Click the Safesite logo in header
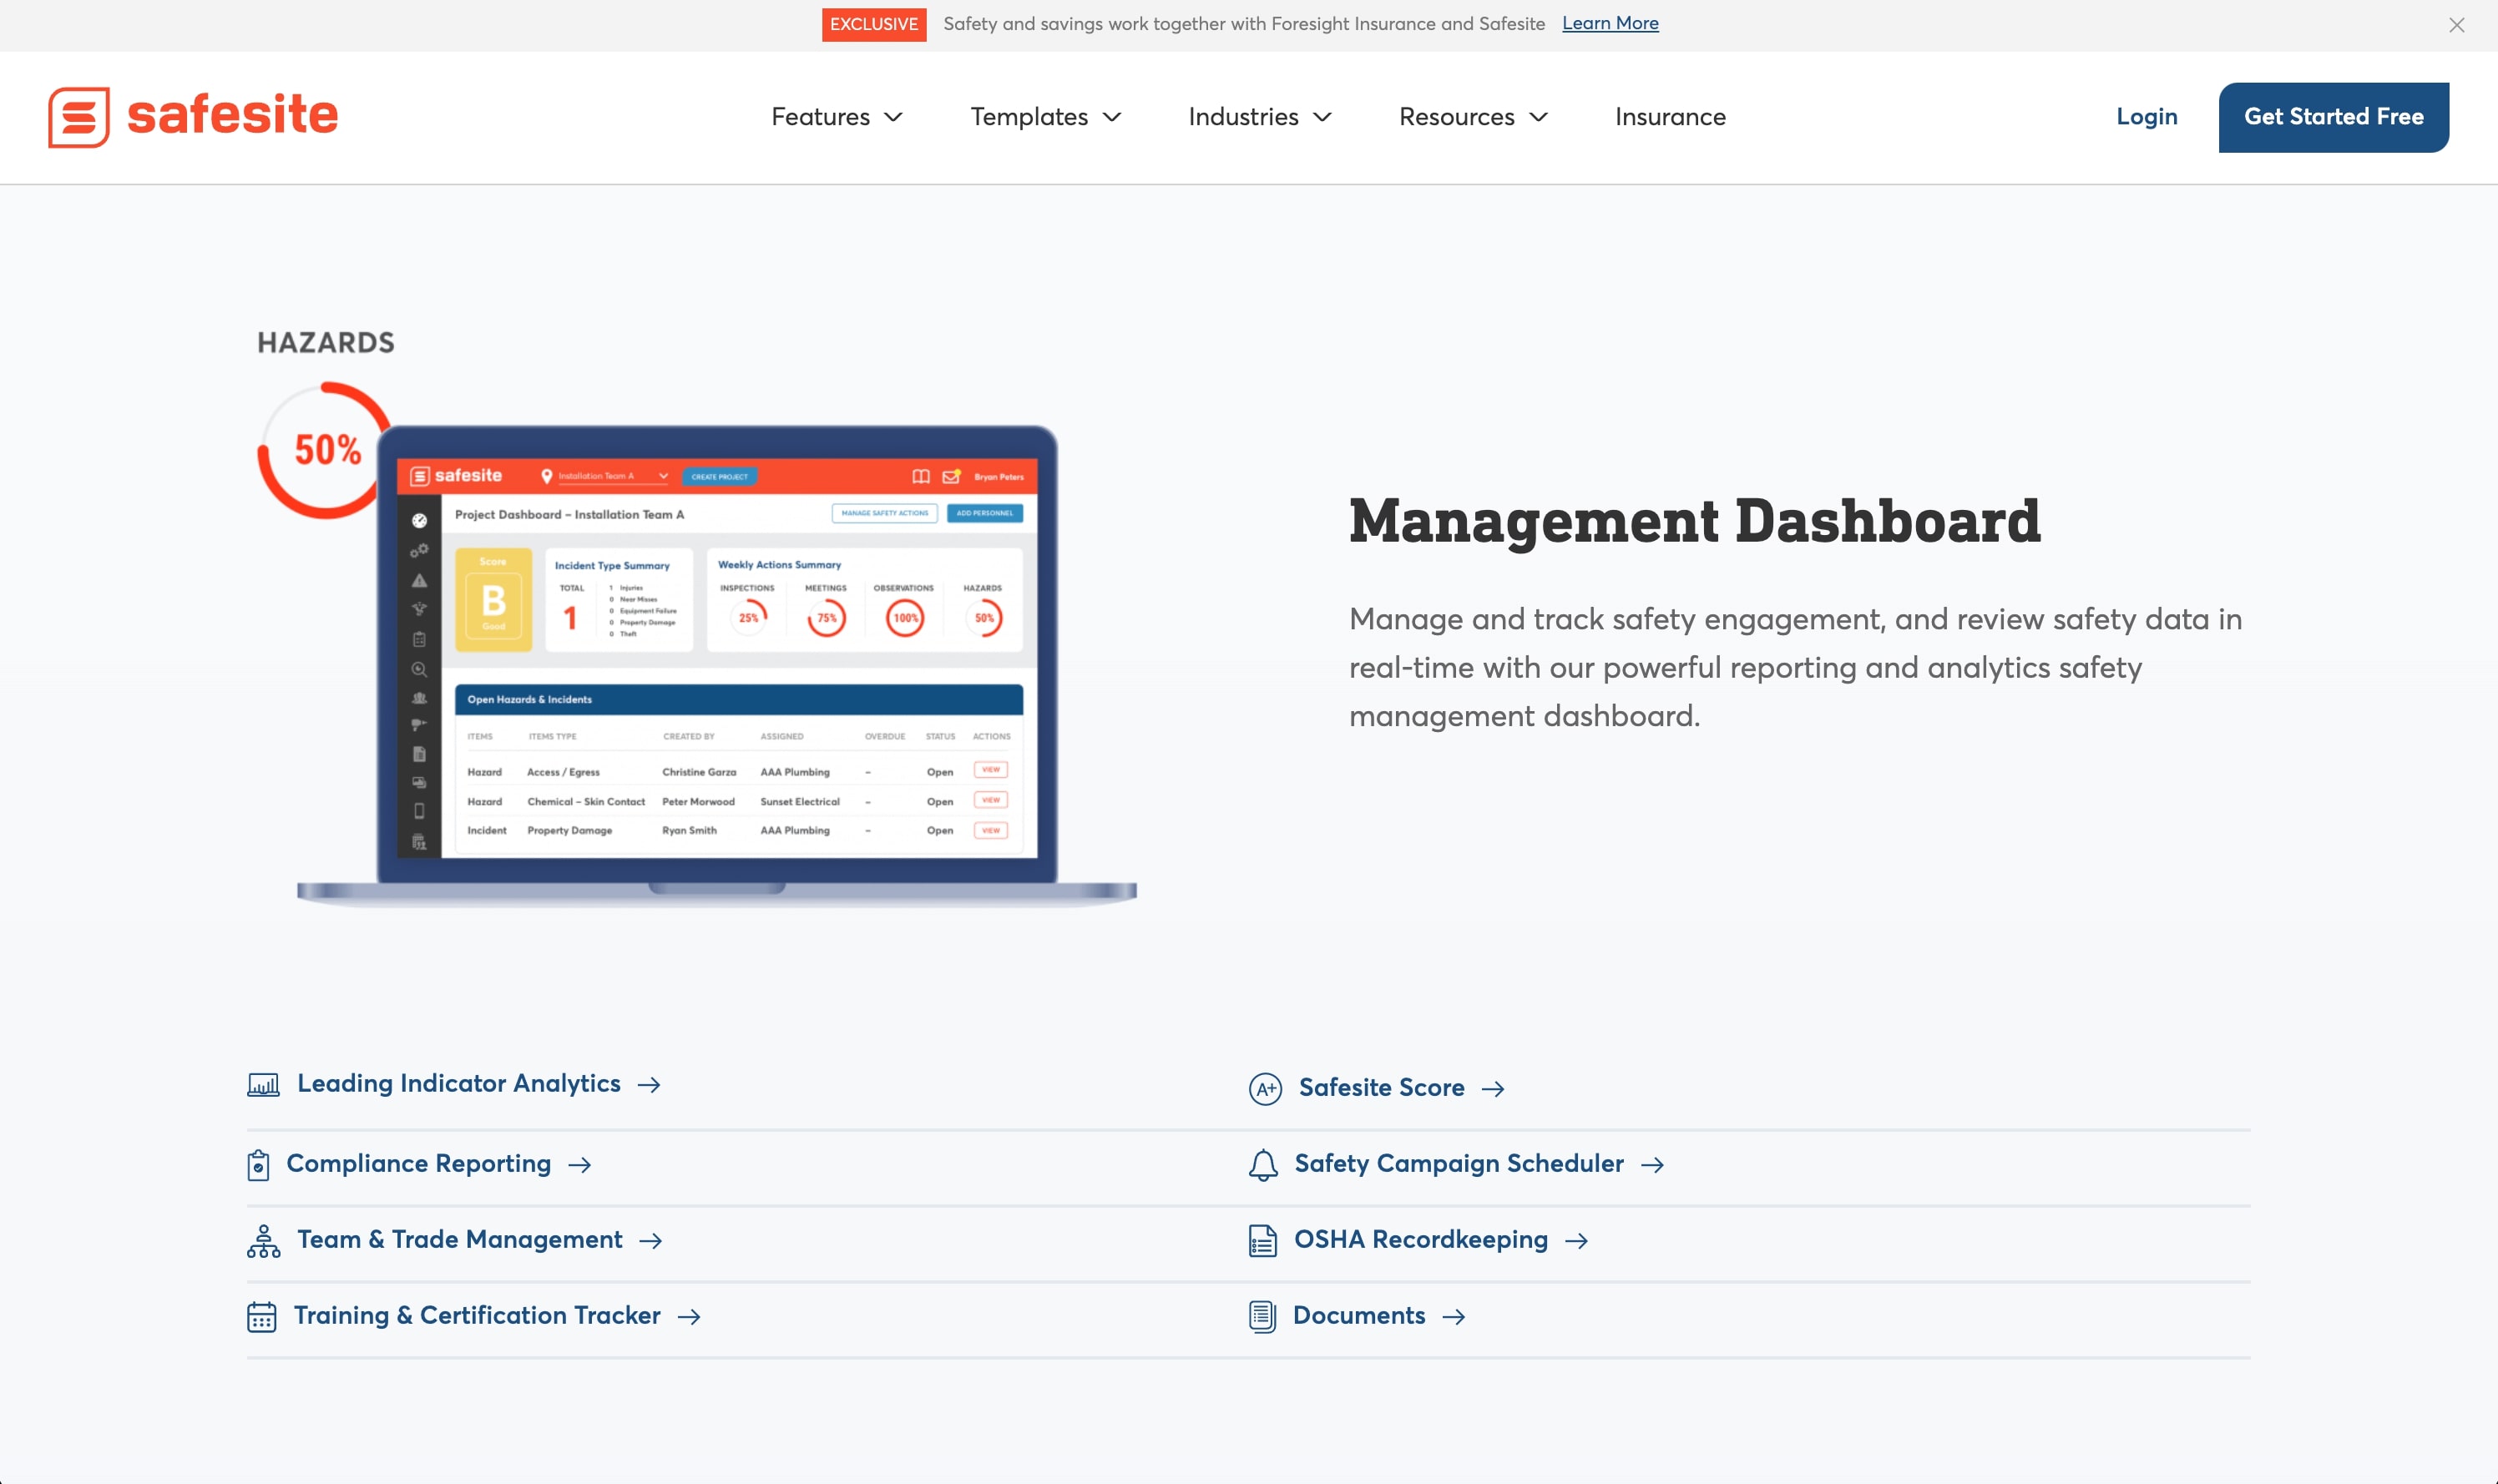Image resolution: width=2498 pixels, height=1484 pixels. point(193,116)
